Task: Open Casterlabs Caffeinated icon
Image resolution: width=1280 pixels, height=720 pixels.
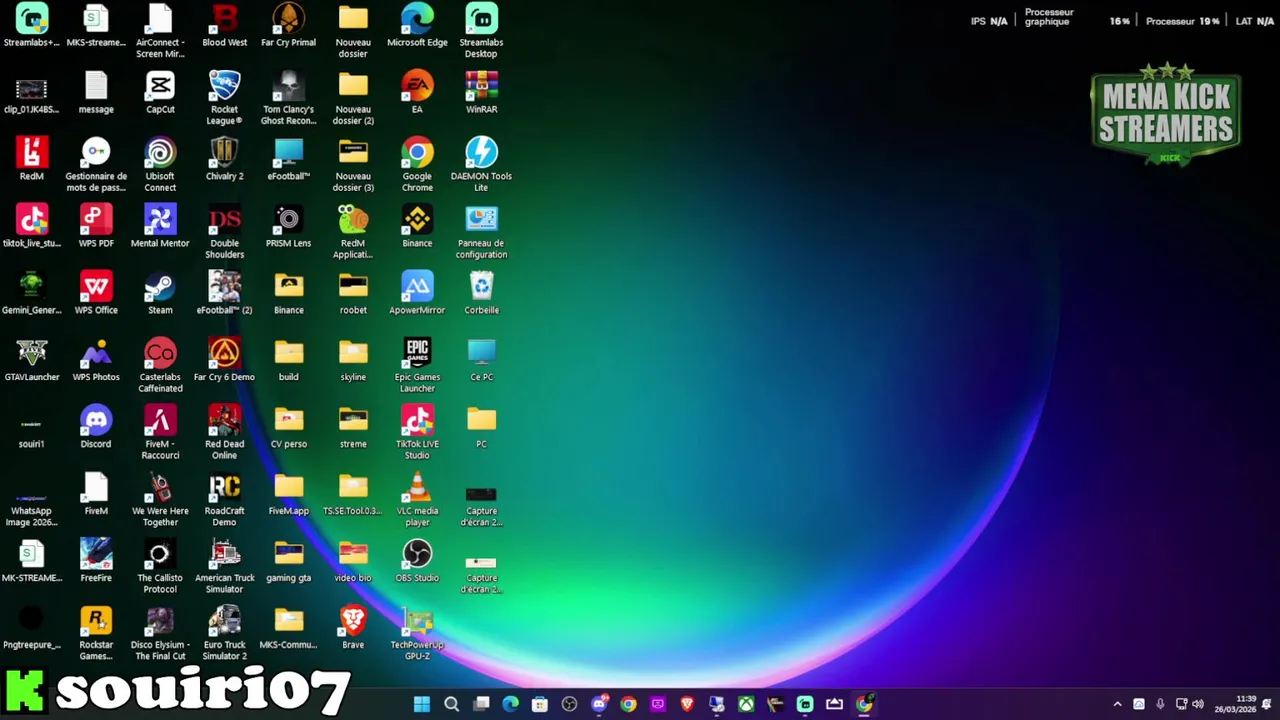Action: (x=160, y=366)
